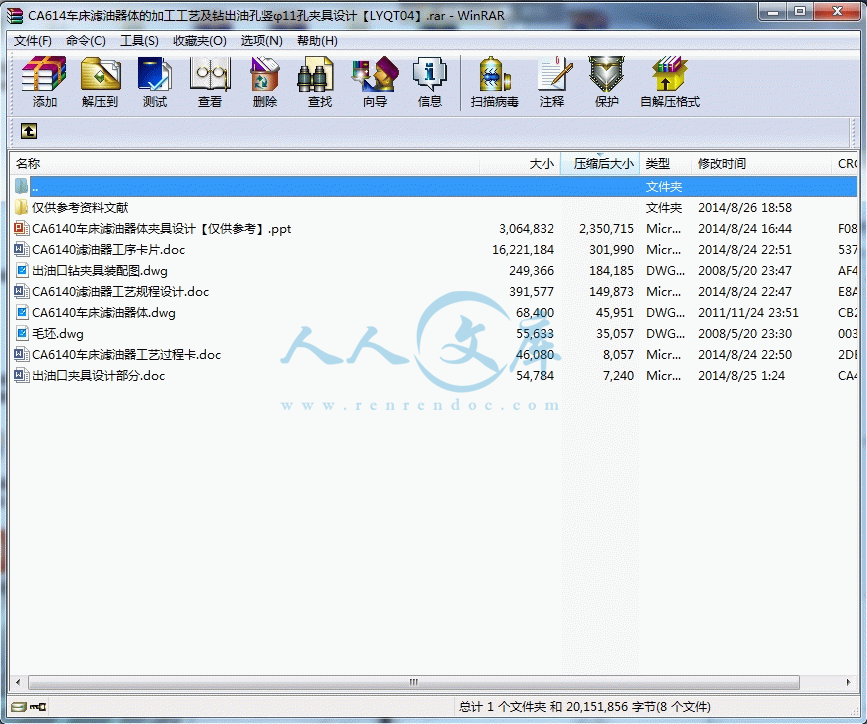The width and height of the screenshot is (867, 724).
Task: Click date 2014/8/25 1:24
Action: pos(741,376)
